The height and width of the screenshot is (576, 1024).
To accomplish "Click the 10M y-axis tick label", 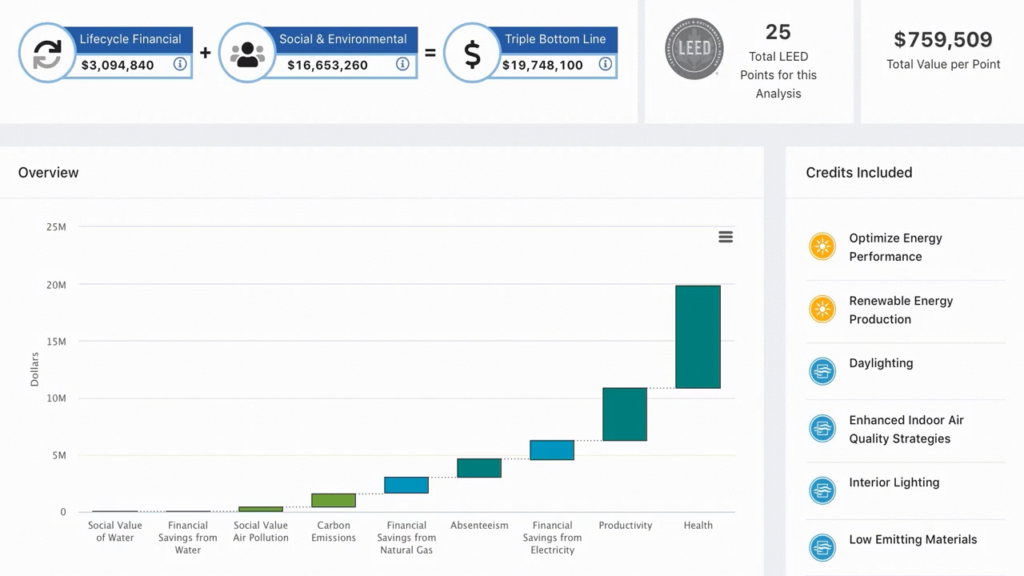I will [56, 398].
